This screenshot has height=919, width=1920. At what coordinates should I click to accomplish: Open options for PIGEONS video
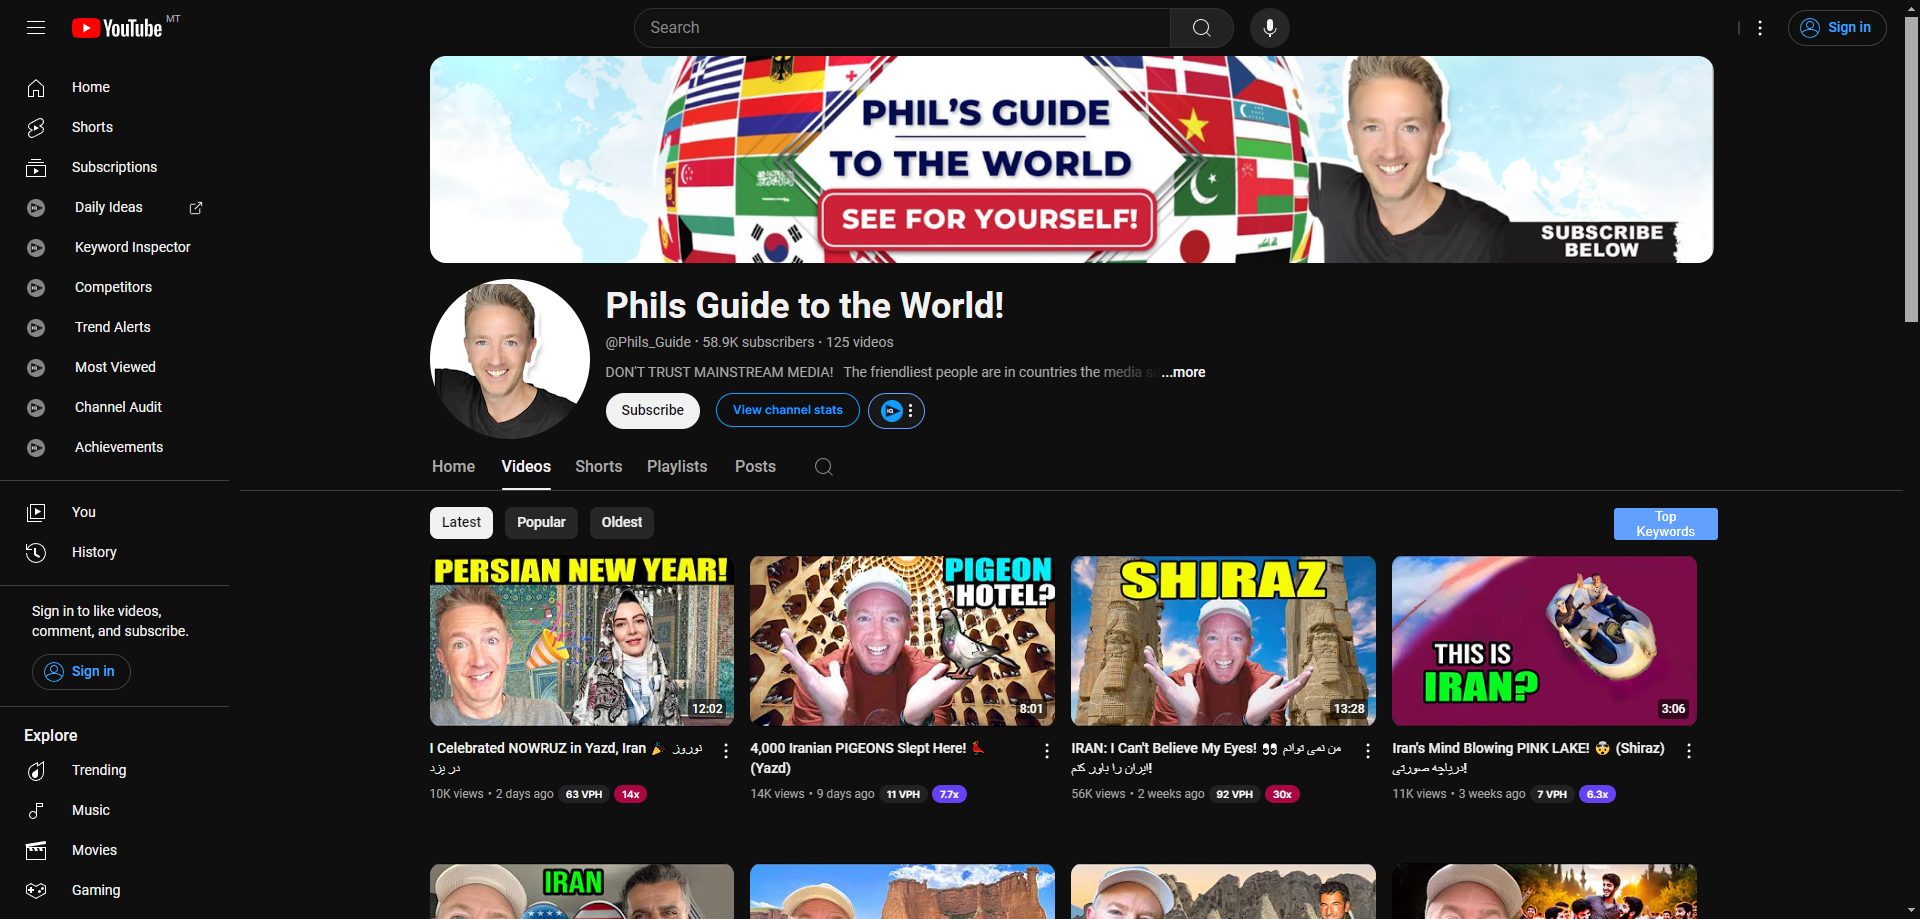coord(1047,751)
